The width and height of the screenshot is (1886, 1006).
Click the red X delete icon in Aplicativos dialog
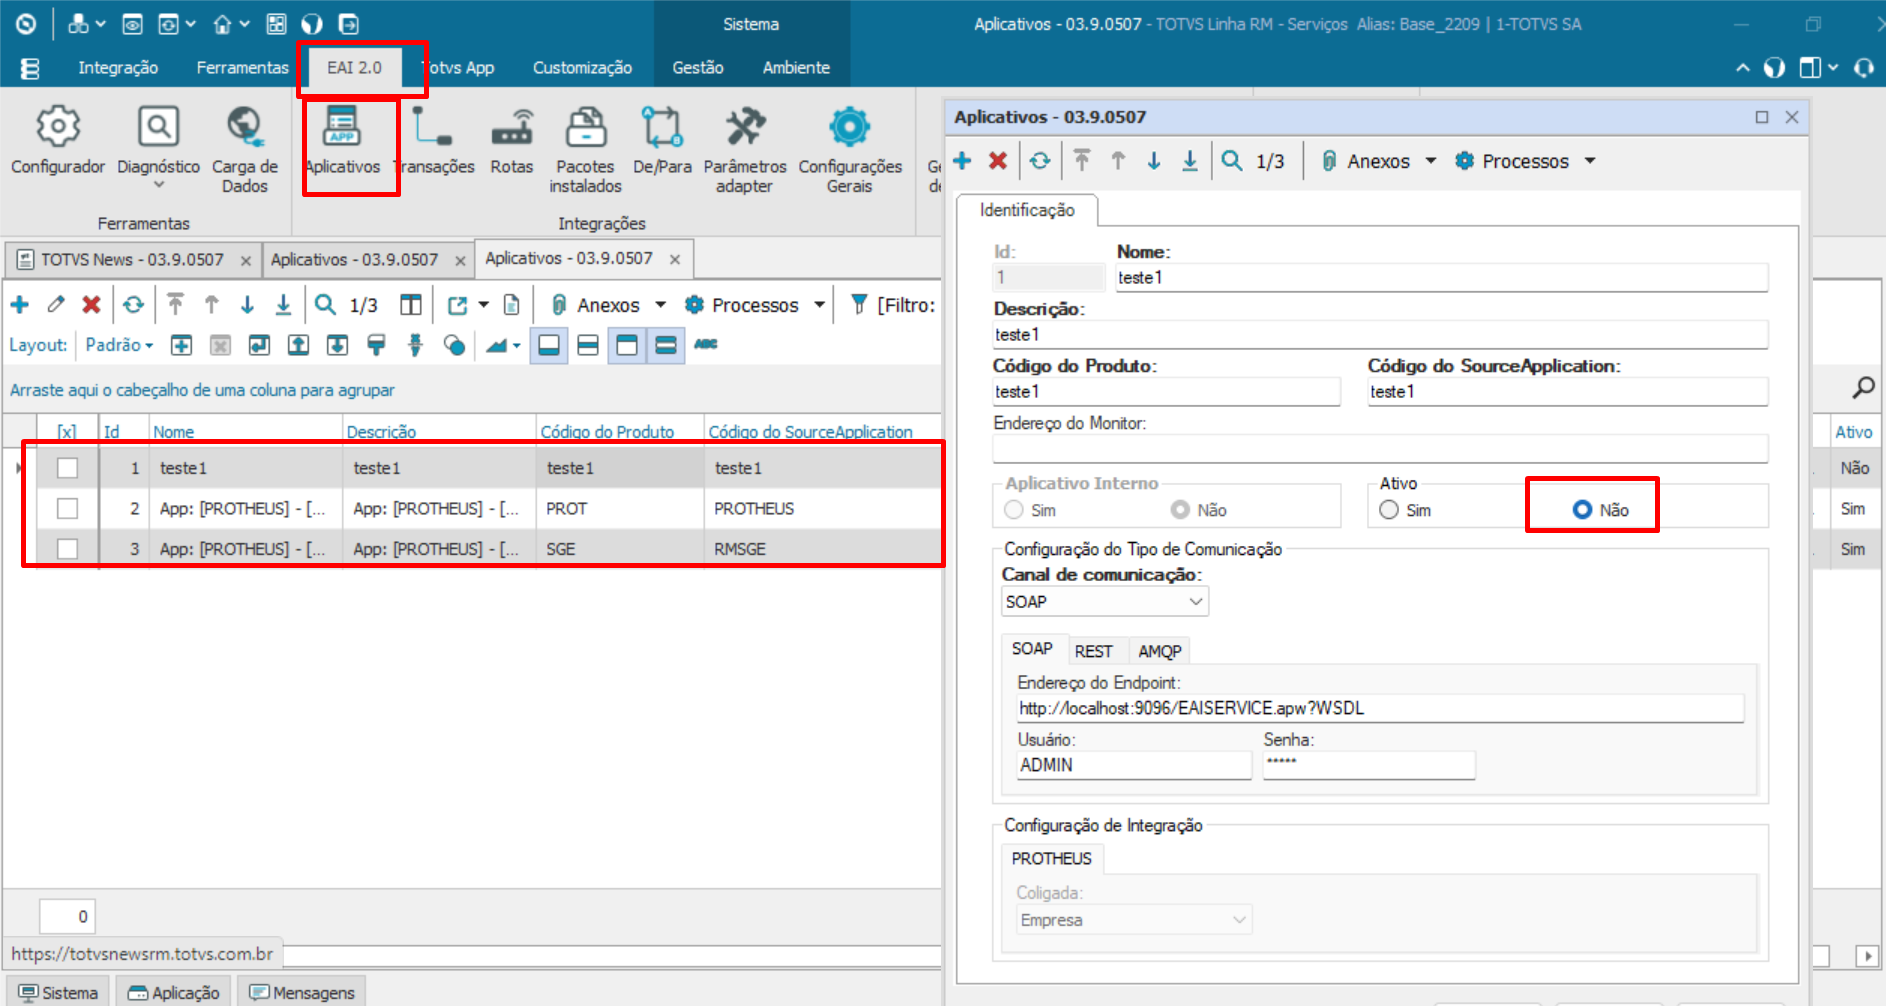tap(998, 161)
